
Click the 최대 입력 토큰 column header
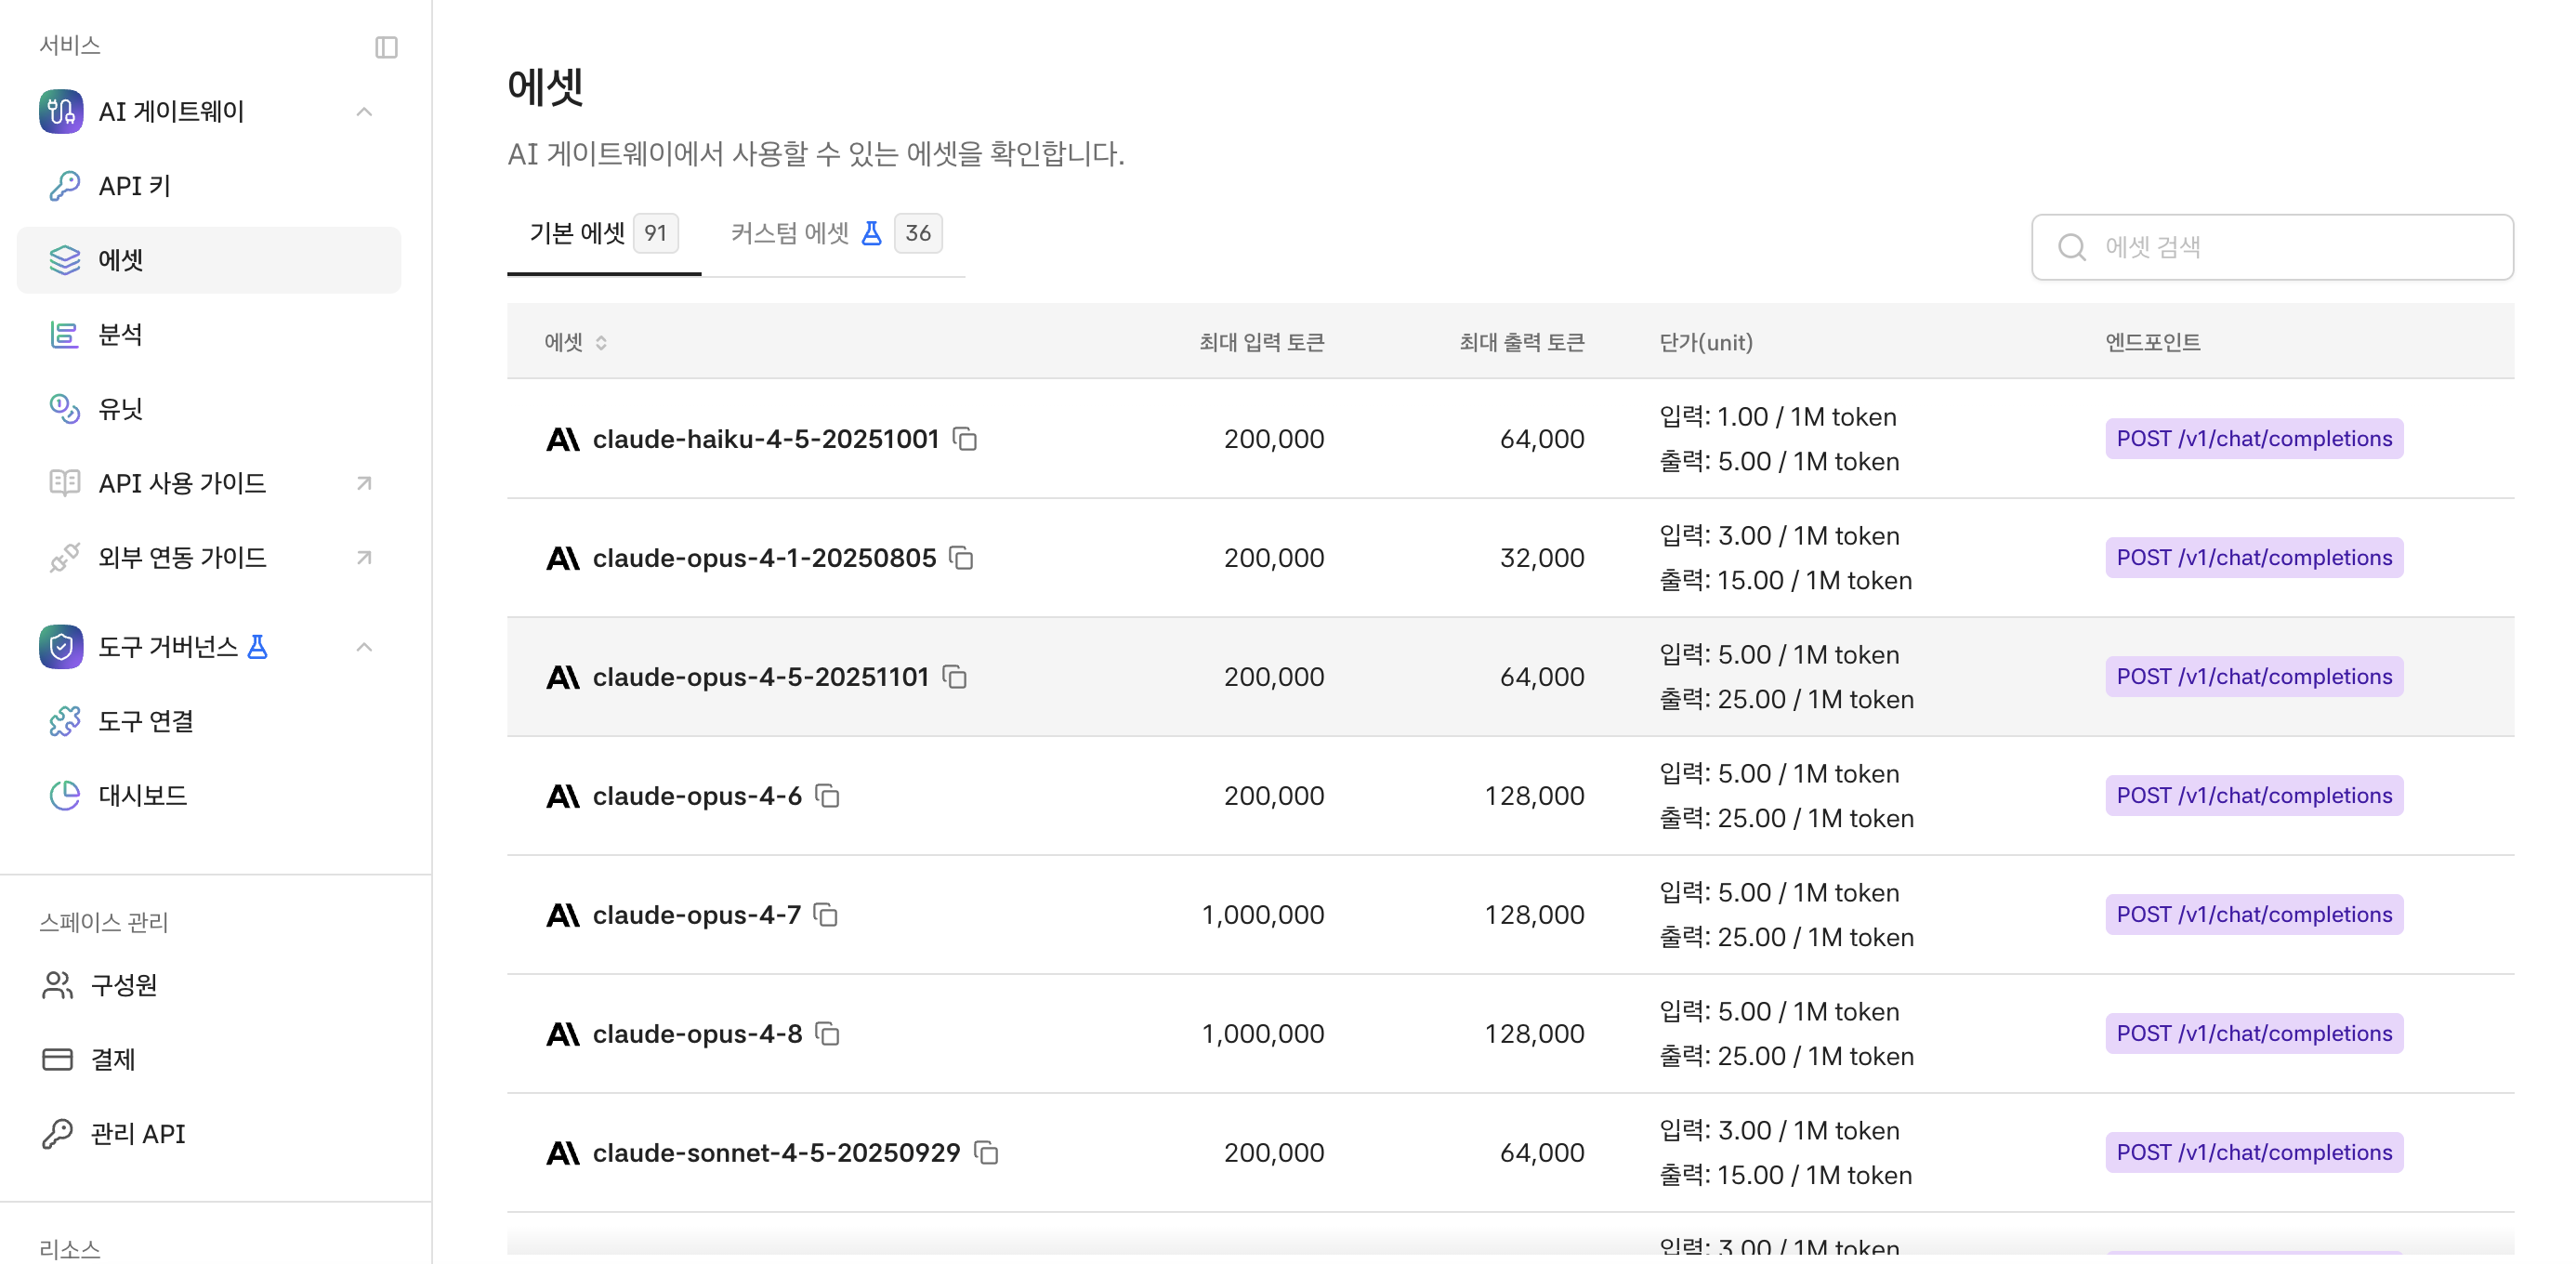[1262, 342]
